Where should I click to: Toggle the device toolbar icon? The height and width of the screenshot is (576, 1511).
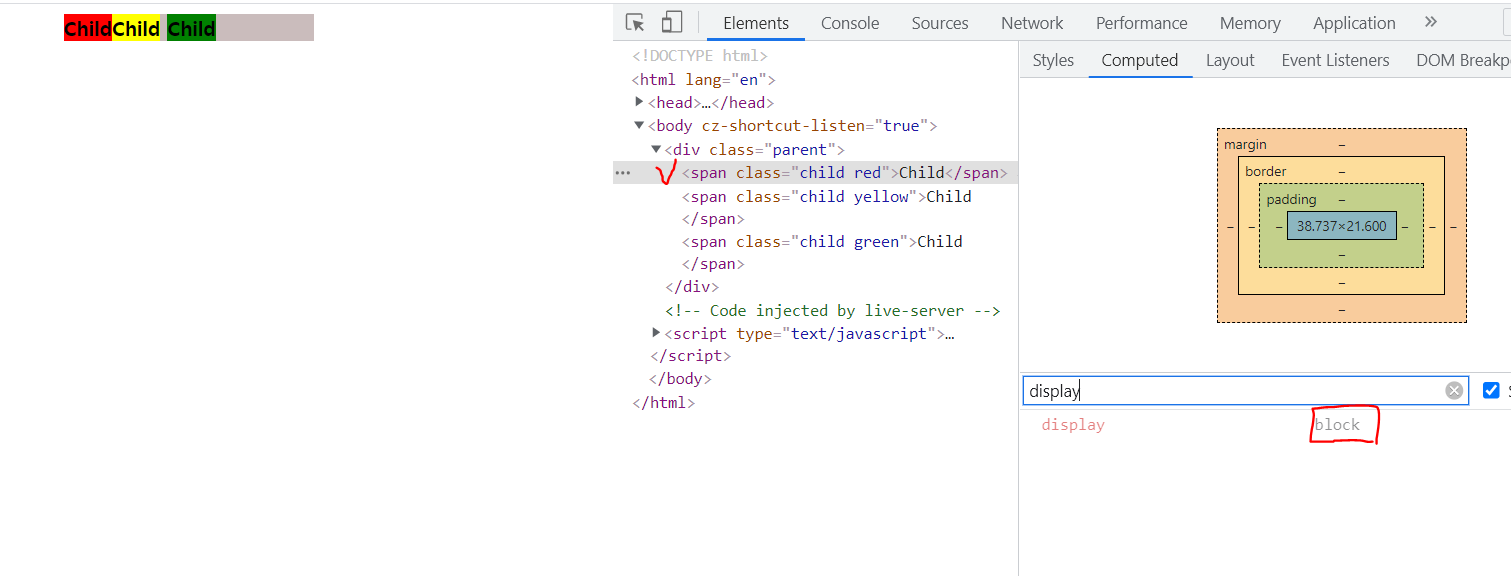672,22
